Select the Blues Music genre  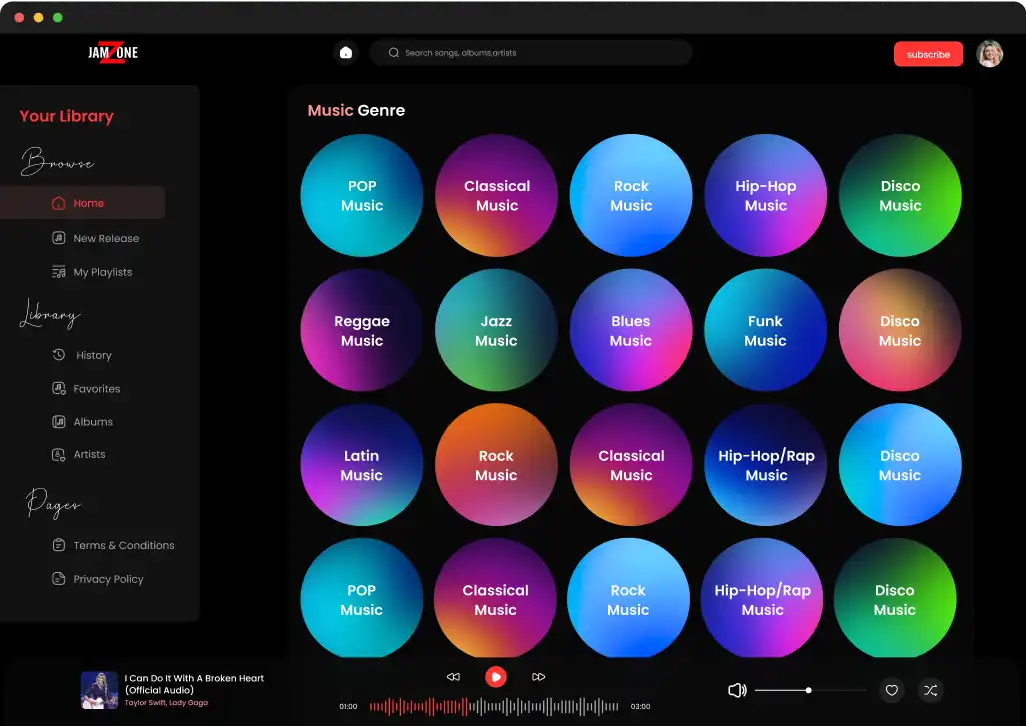pos(631,330)
